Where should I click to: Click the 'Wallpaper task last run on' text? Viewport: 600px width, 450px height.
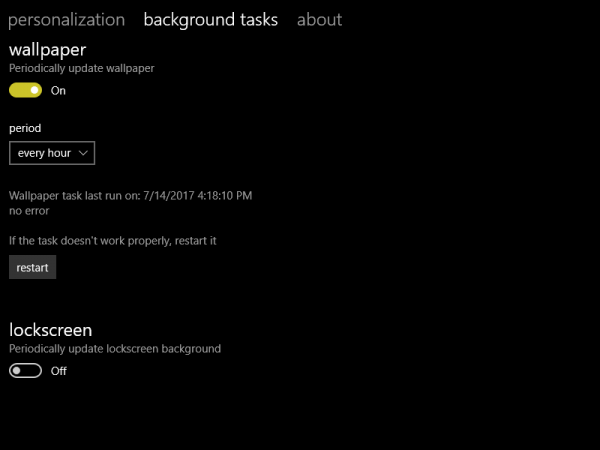pos(130,196)
